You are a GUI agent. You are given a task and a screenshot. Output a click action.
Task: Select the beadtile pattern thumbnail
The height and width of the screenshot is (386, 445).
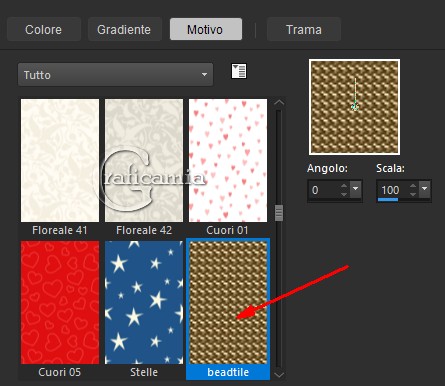[228, 302]
